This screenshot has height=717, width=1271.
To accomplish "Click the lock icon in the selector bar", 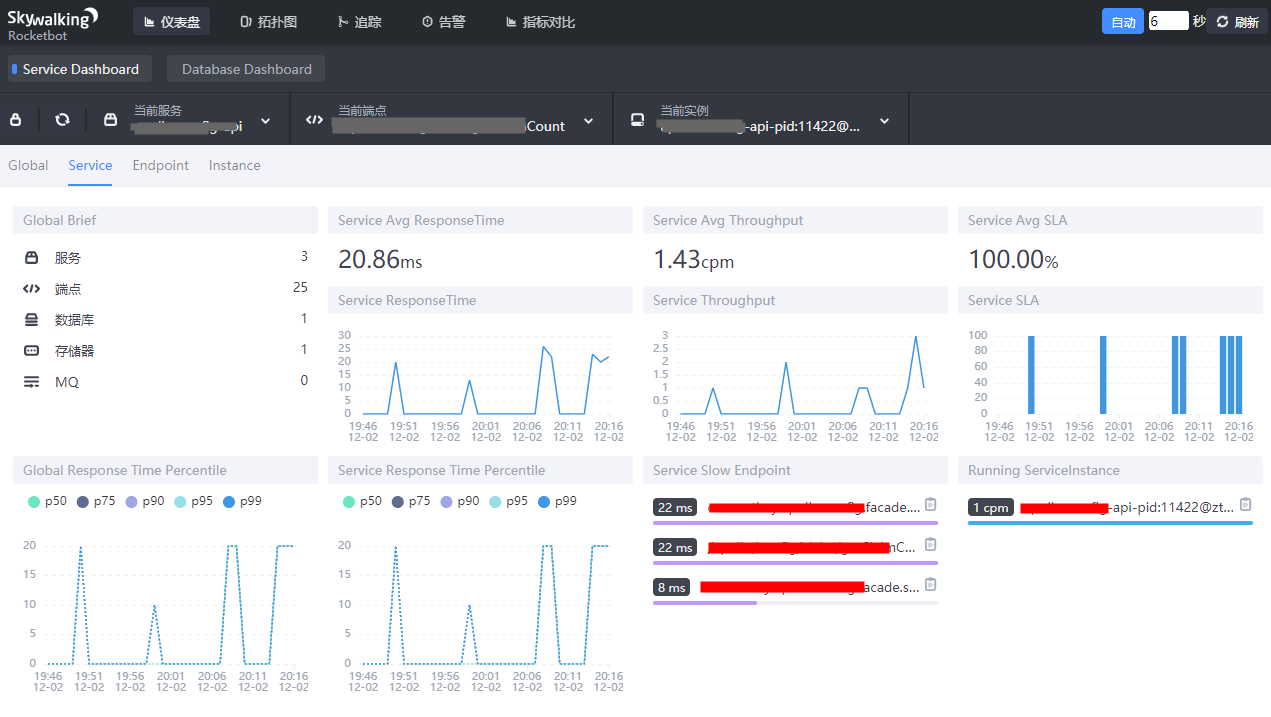I will tap(15, 120).
